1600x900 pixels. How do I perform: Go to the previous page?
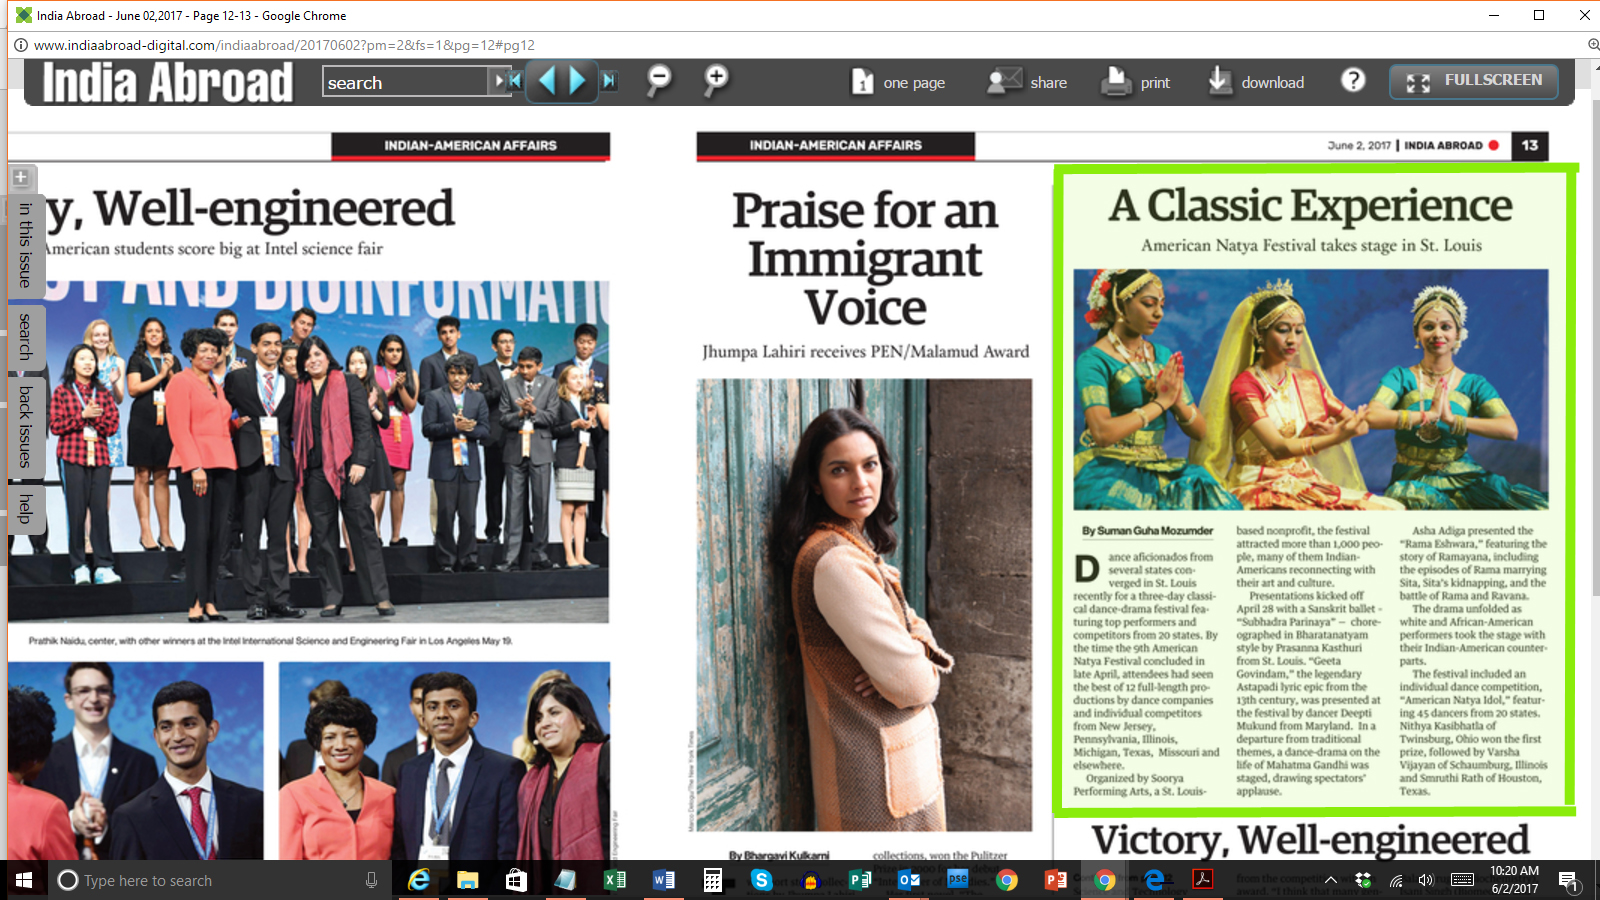point(546,80)
